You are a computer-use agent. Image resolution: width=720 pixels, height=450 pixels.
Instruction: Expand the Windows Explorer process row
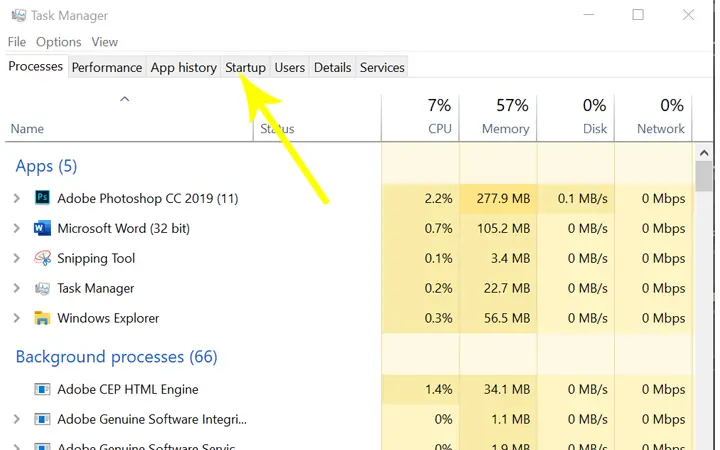coord(17,318)
